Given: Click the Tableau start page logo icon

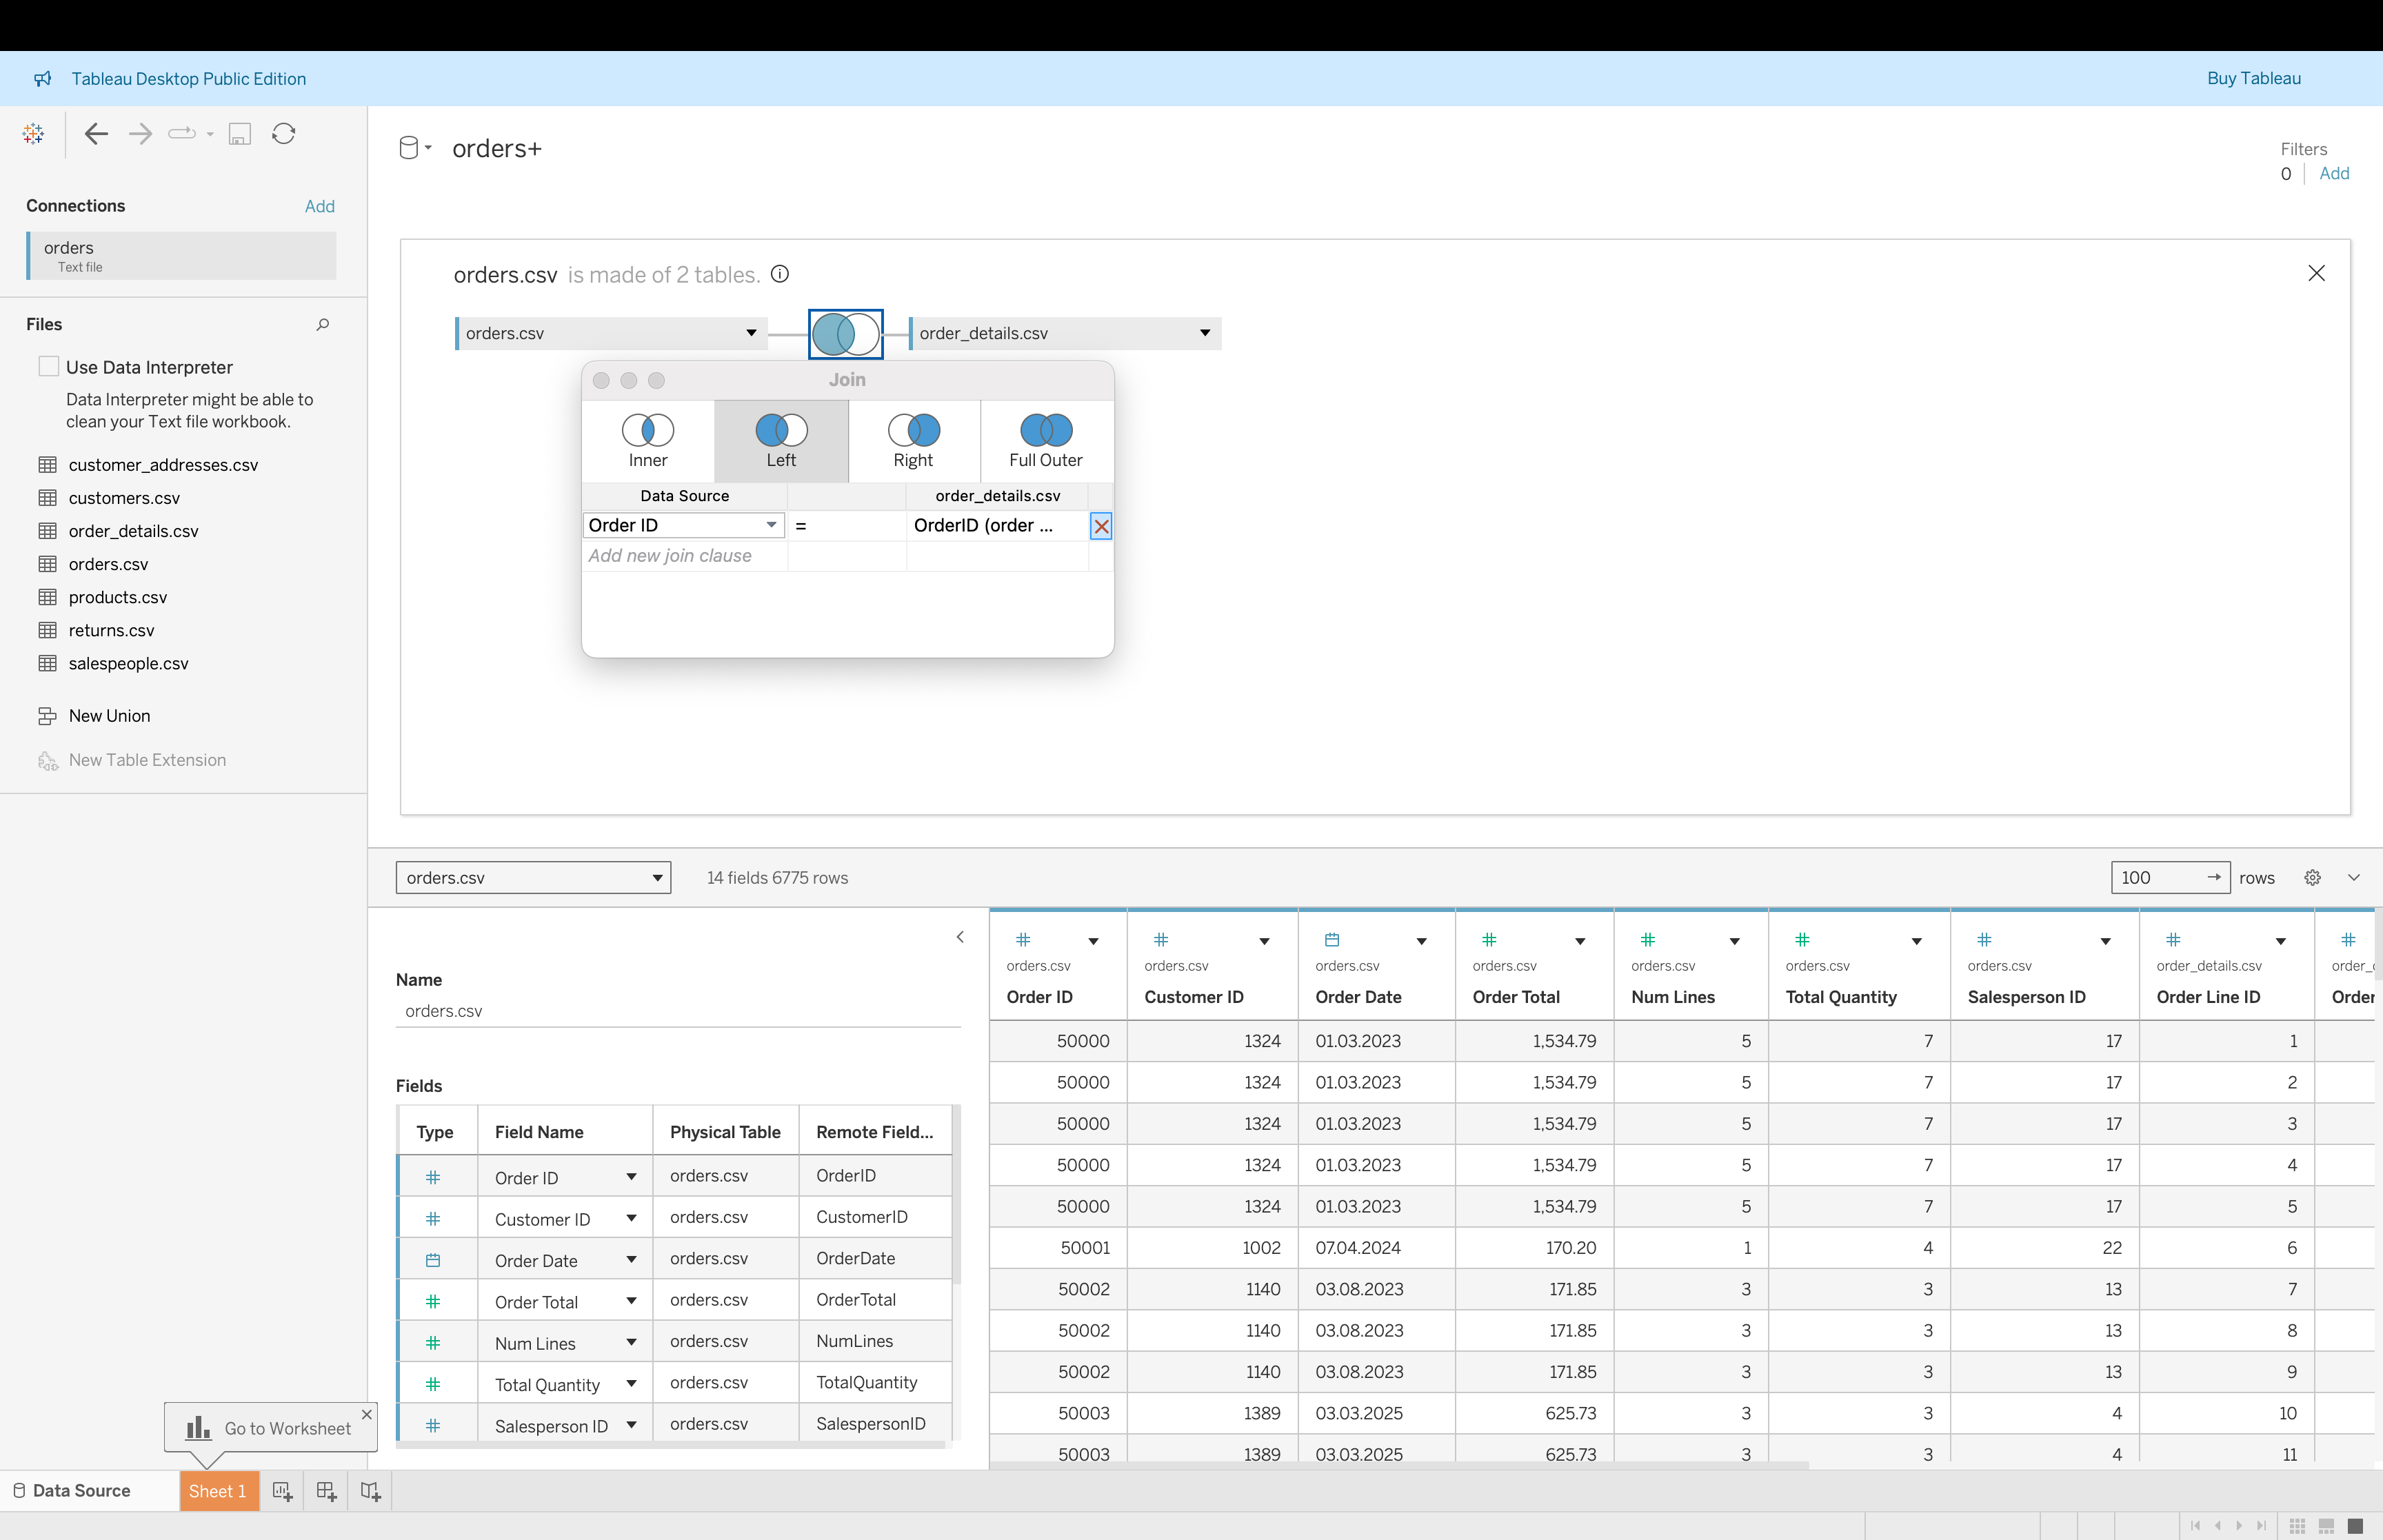Looking at the screenshot, I should [33, 134].
